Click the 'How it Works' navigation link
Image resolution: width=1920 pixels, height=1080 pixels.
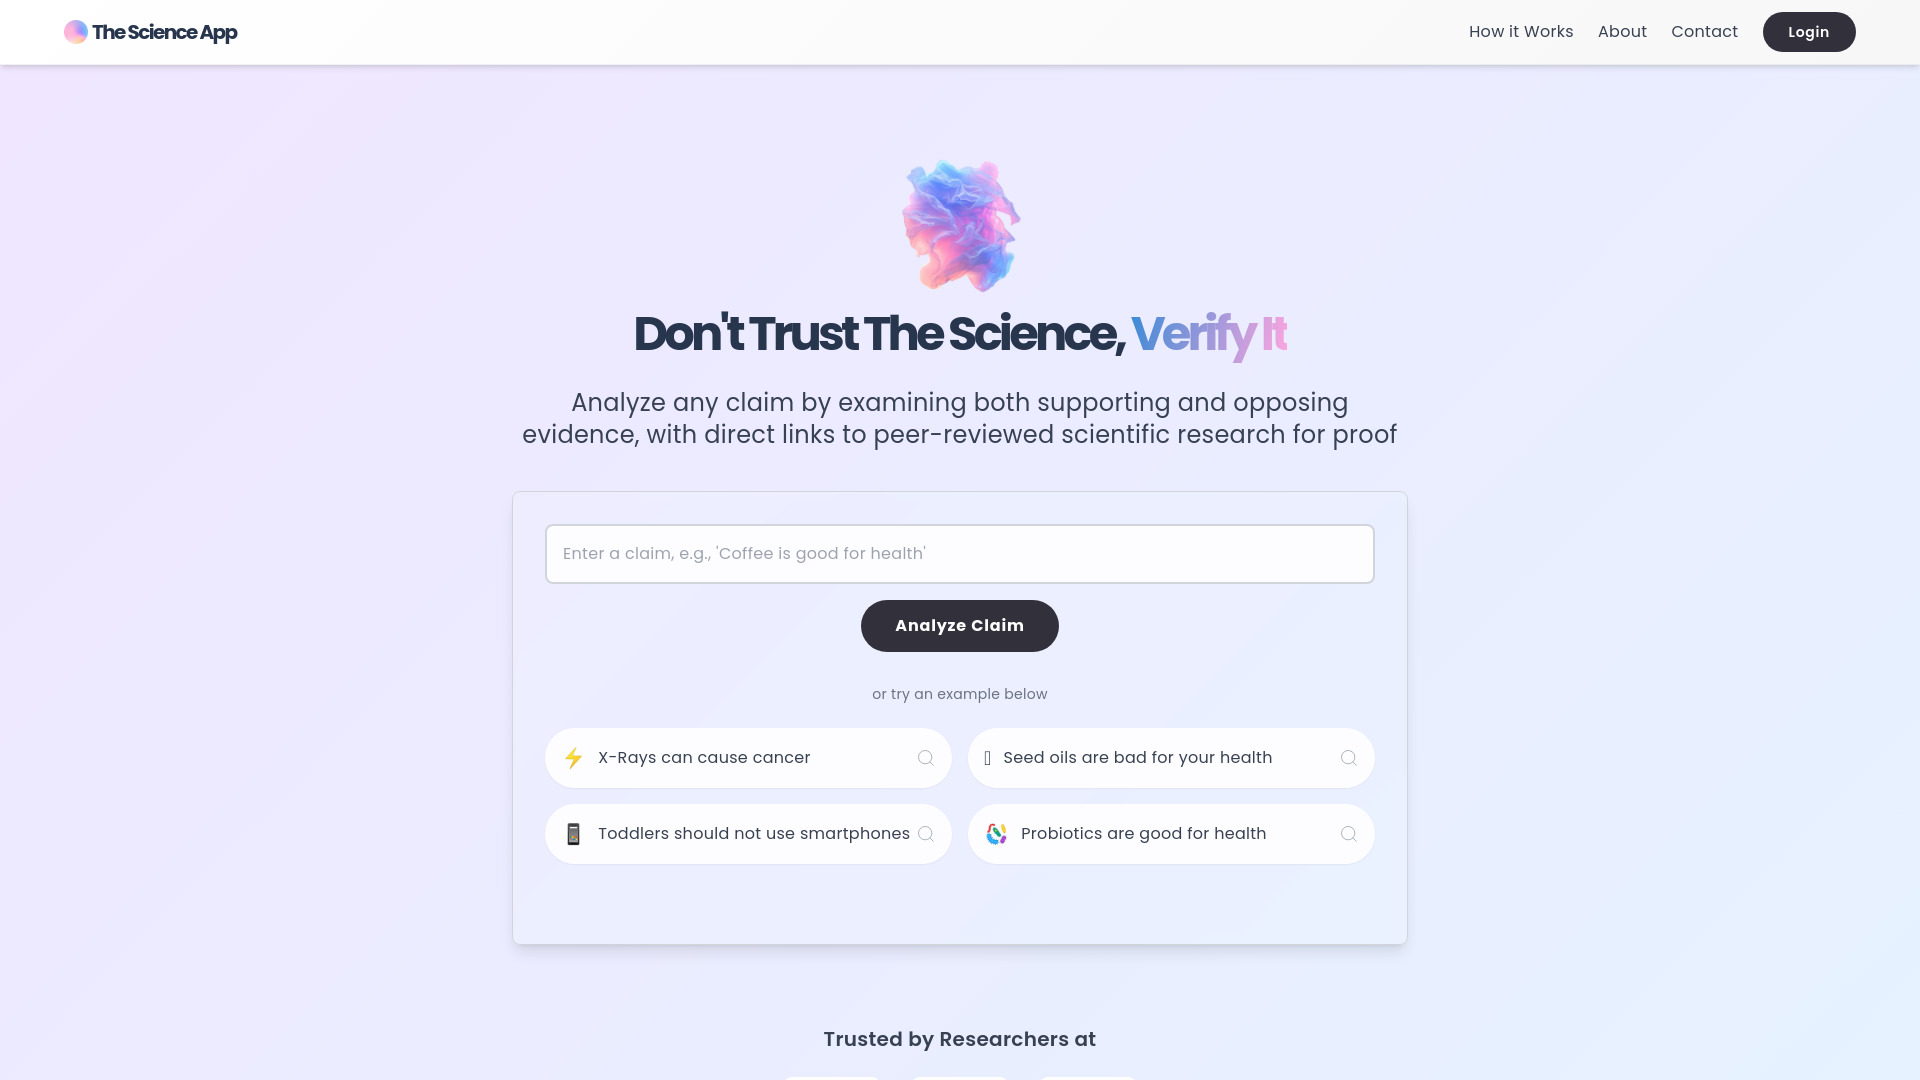tap(1520, 32)
